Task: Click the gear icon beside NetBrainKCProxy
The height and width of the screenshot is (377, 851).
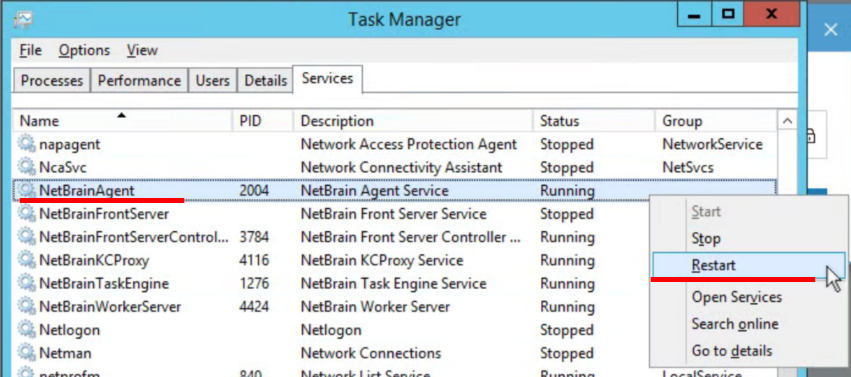Action: 26,260
